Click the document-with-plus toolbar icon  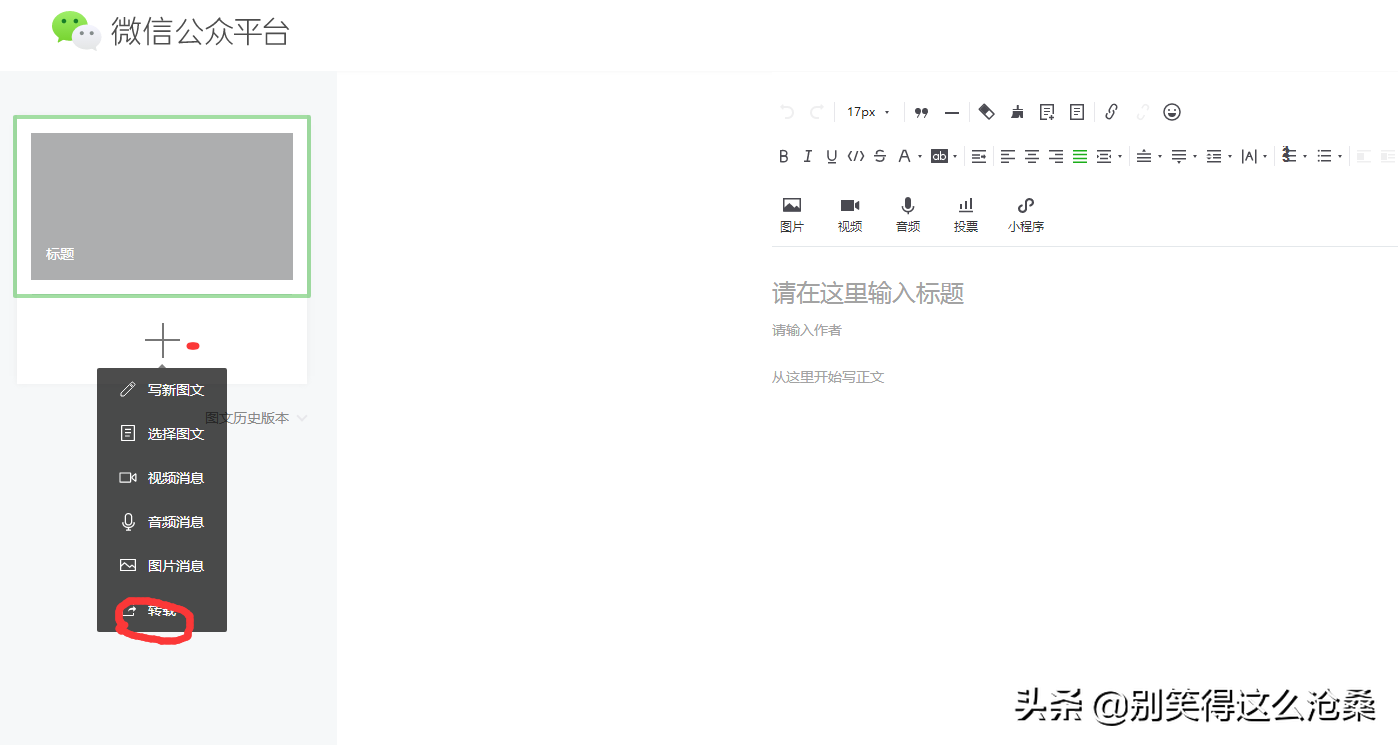(1047, 112)
